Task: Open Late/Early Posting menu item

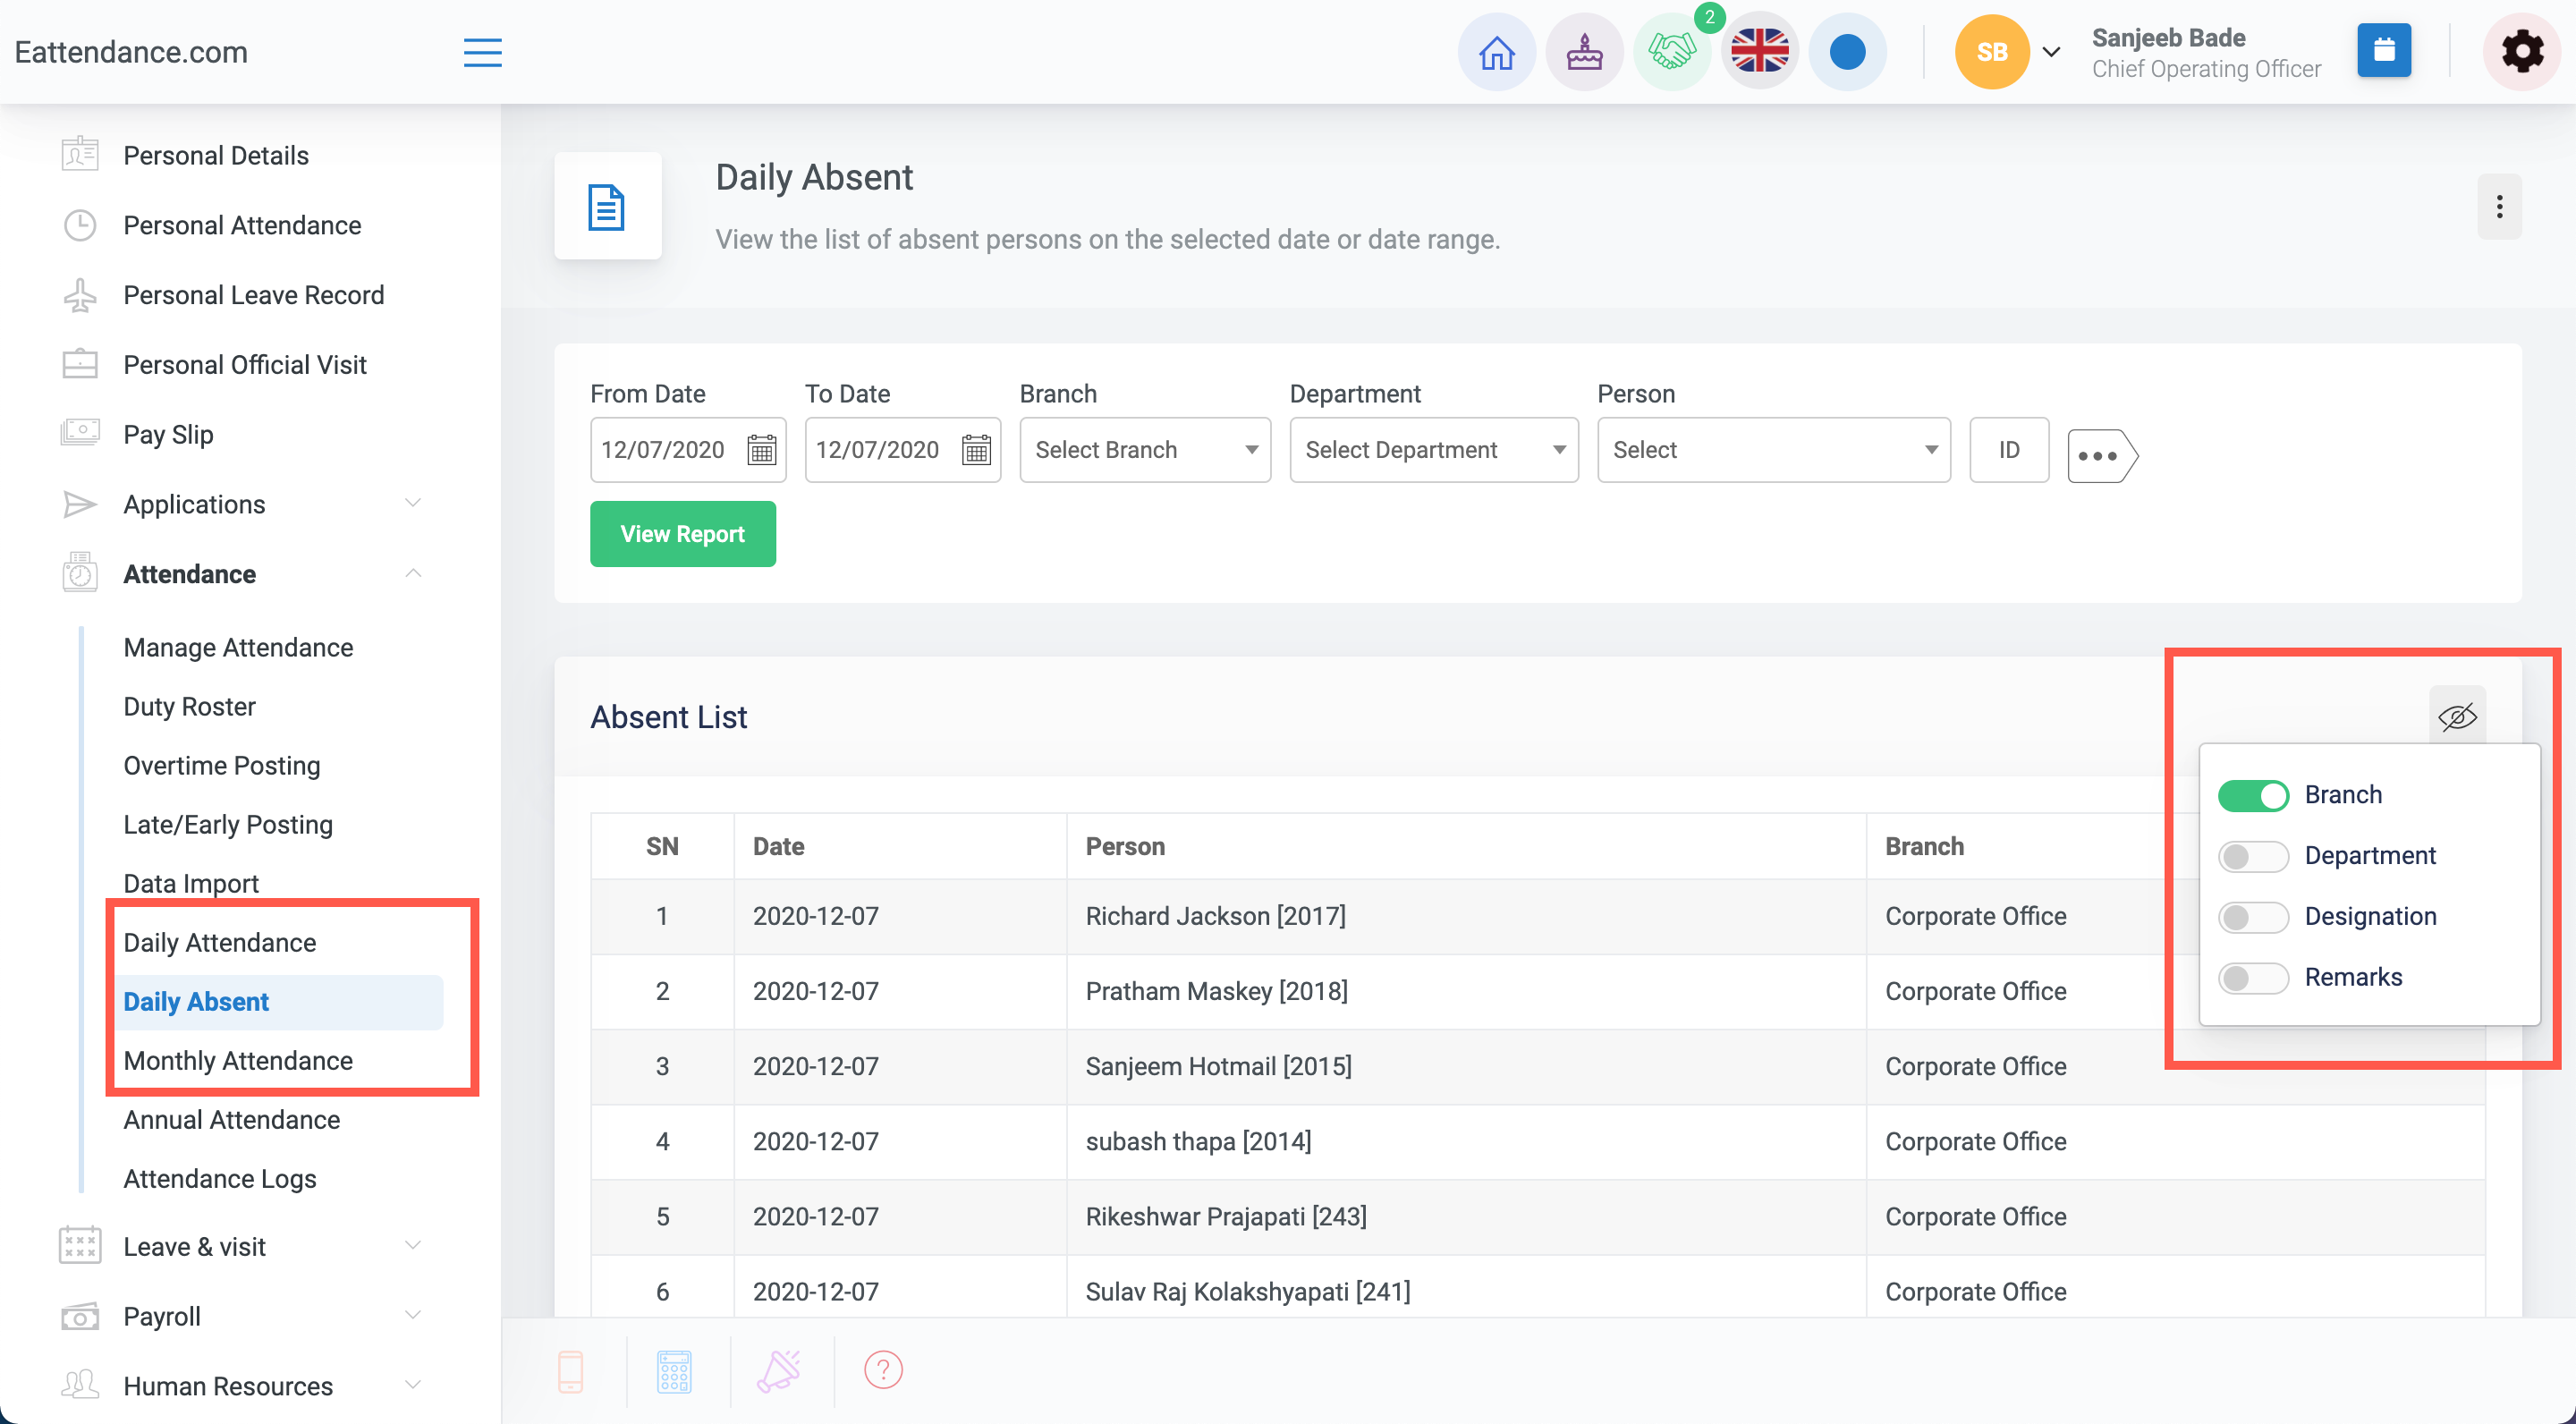Action: point(228,824)
